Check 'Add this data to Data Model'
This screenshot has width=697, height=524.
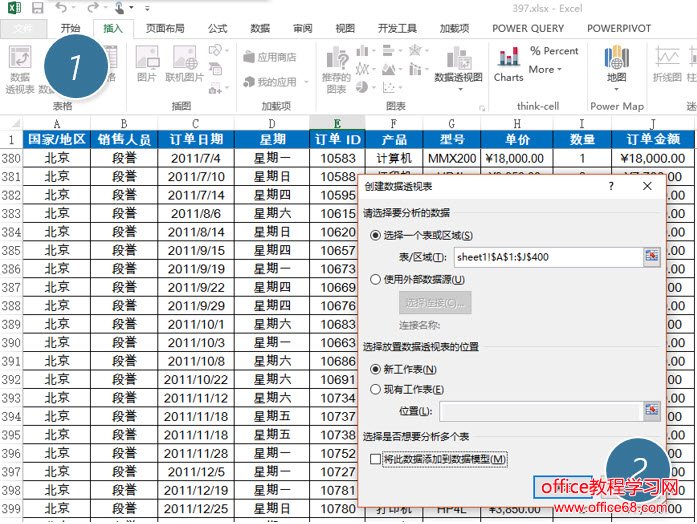[376, 459]
